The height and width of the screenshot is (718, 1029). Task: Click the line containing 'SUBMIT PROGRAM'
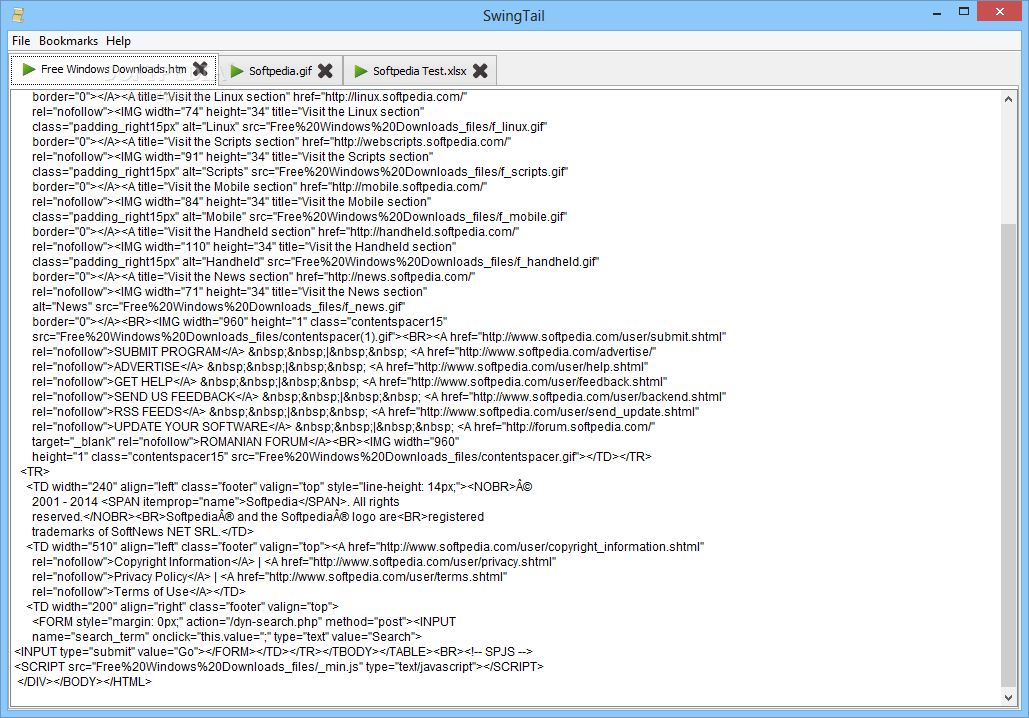pyautogui.click(x=344, y=352)
